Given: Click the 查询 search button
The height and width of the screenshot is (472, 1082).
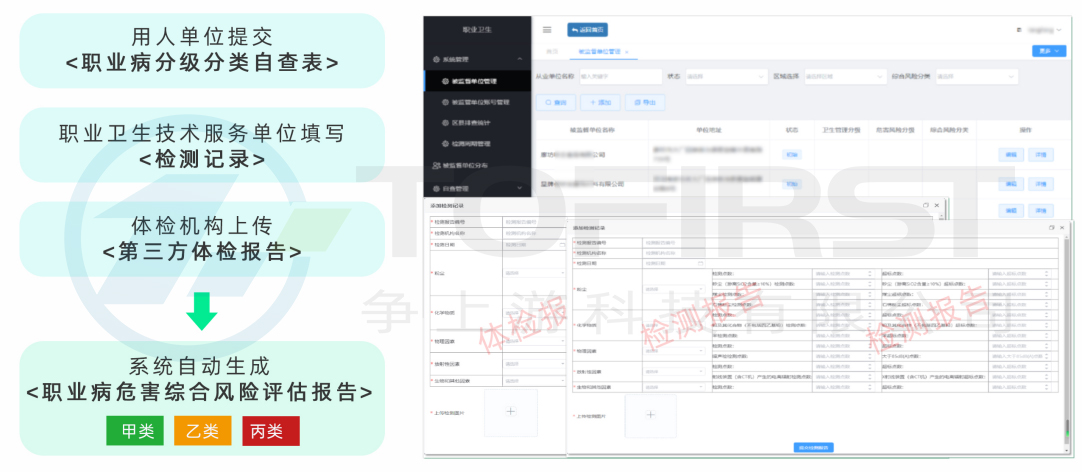Looking at the screenshot, I should click(x=555, y=102).
